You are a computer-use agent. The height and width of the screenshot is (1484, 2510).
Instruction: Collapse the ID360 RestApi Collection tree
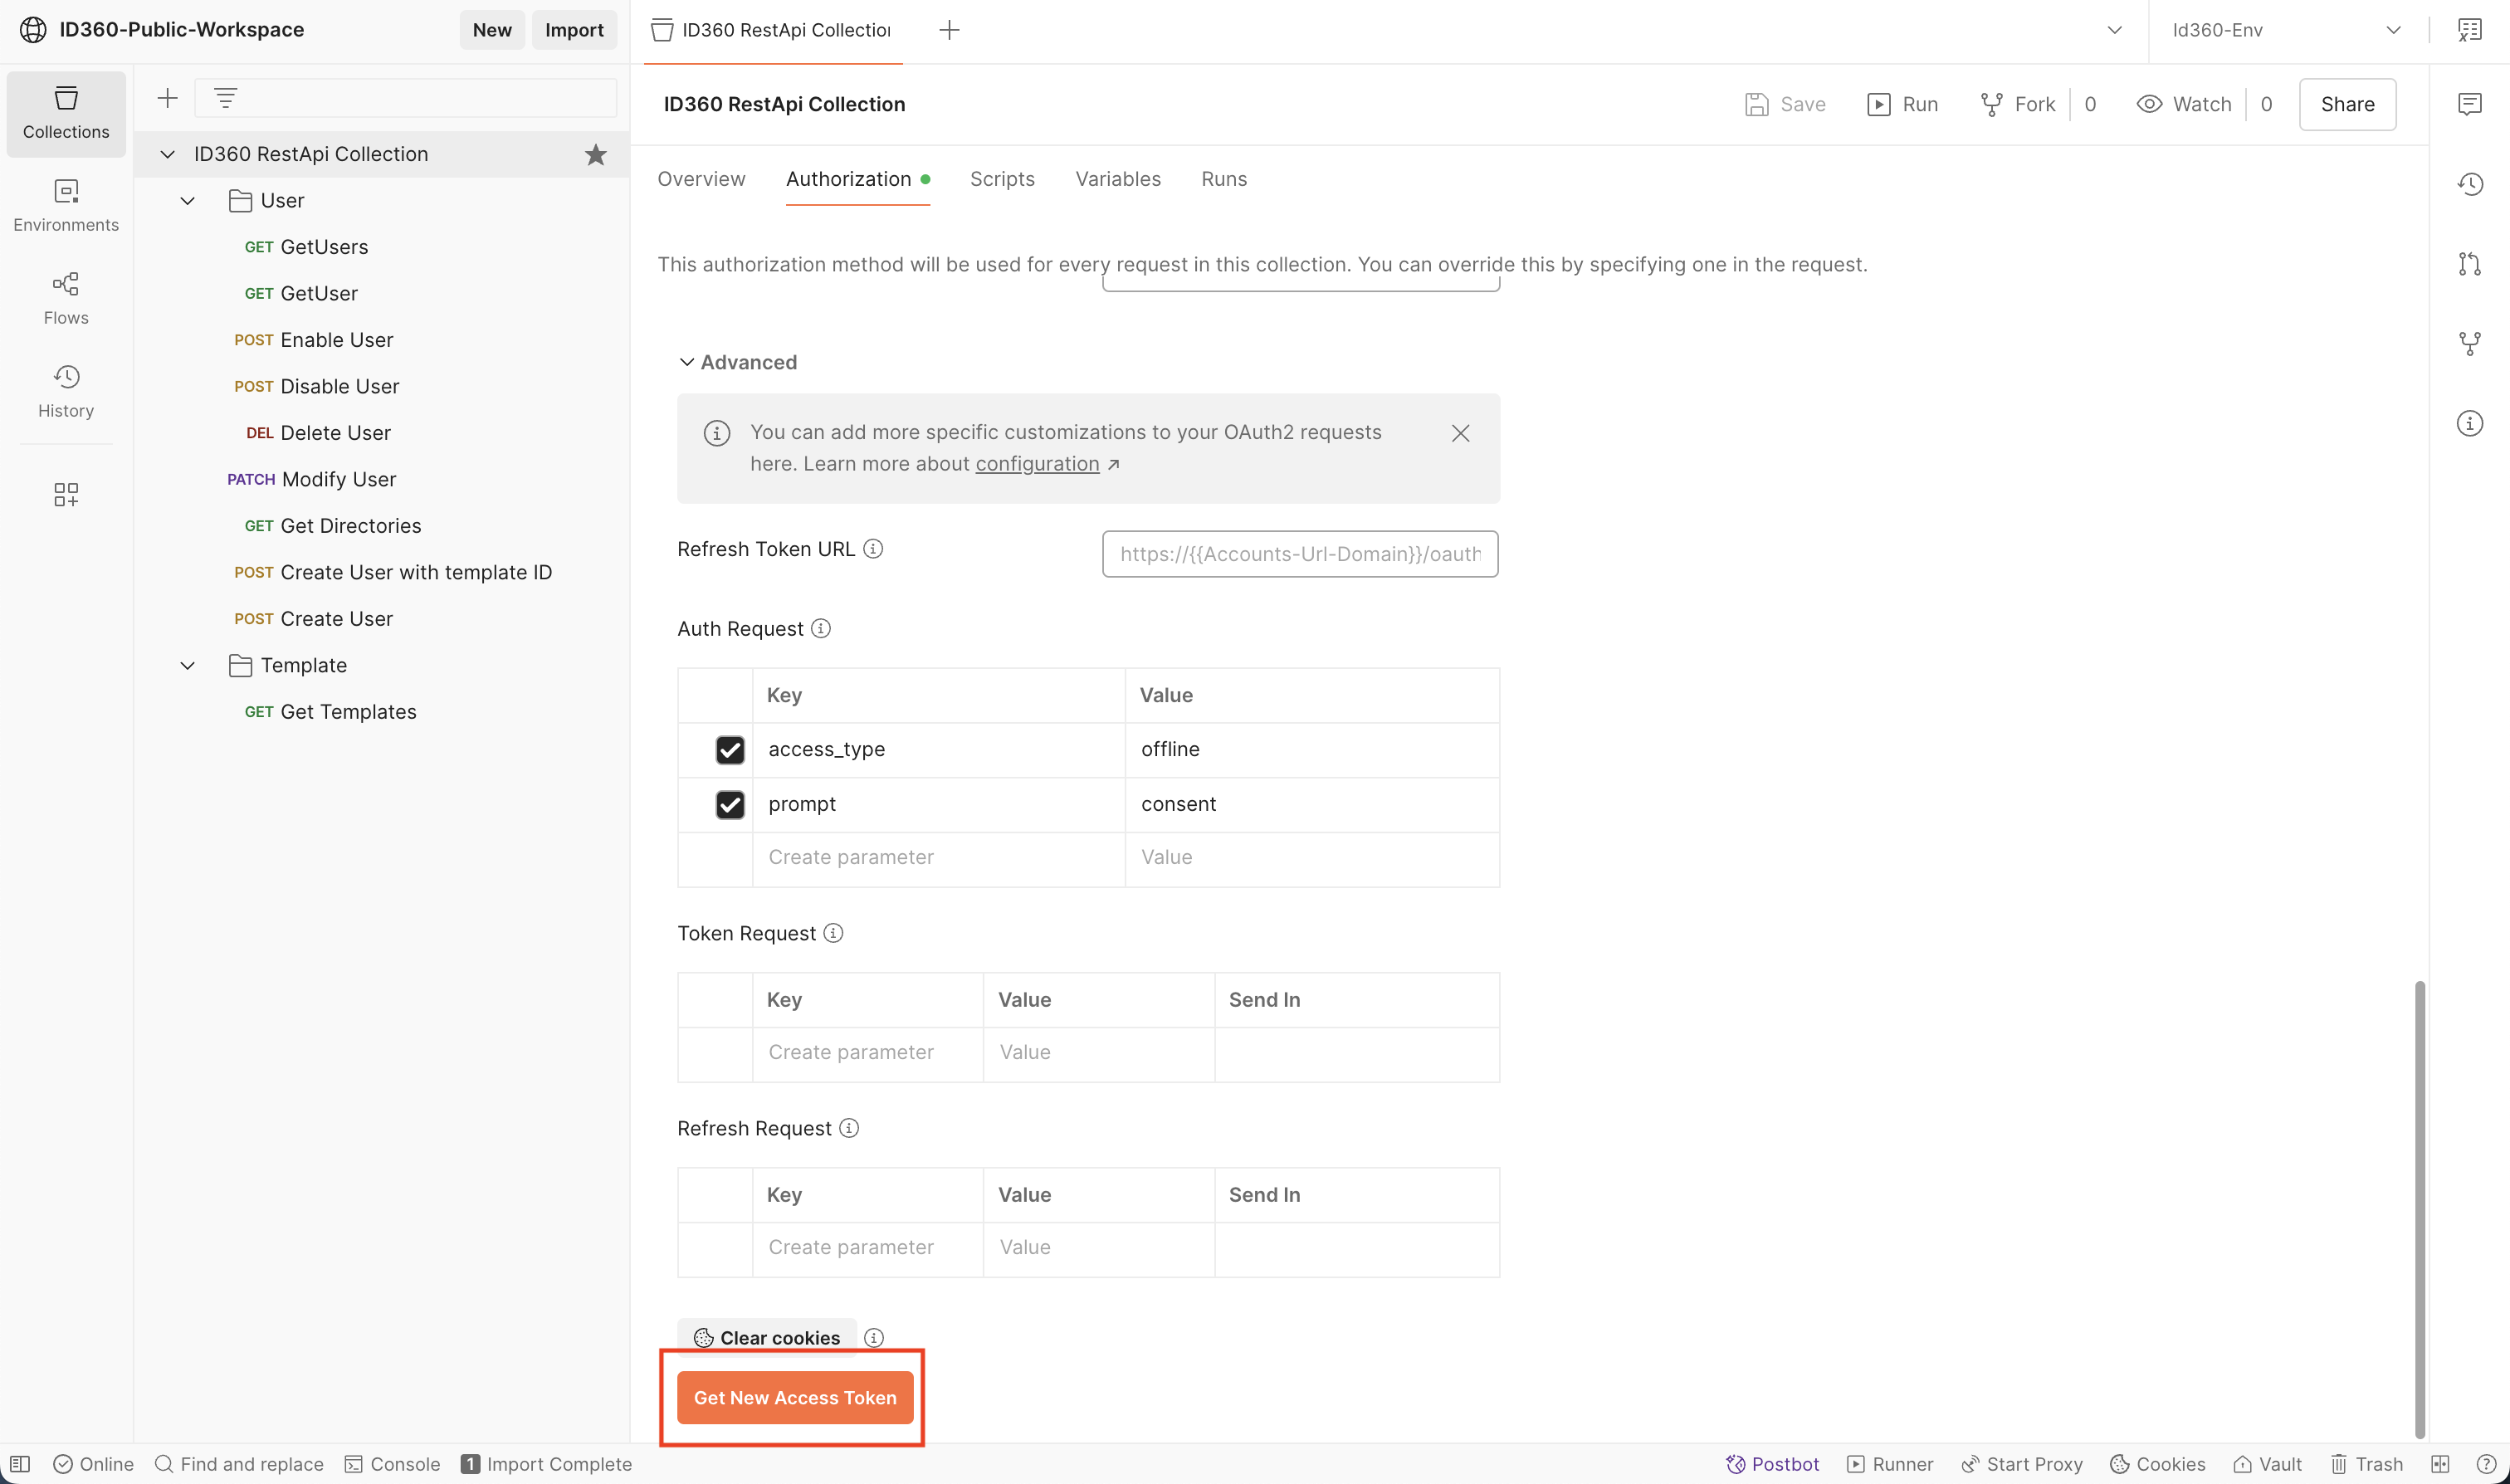(x=168, y=154)
